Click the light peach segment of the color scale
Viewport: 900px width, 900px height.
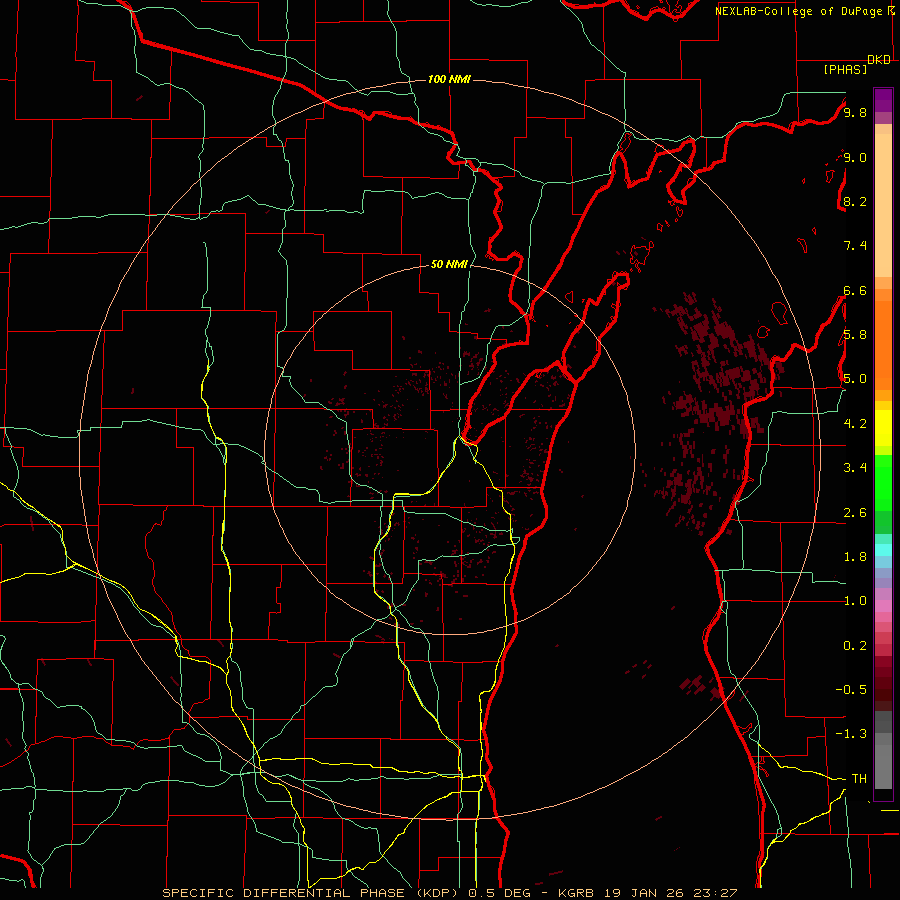[x=883, y=205]
